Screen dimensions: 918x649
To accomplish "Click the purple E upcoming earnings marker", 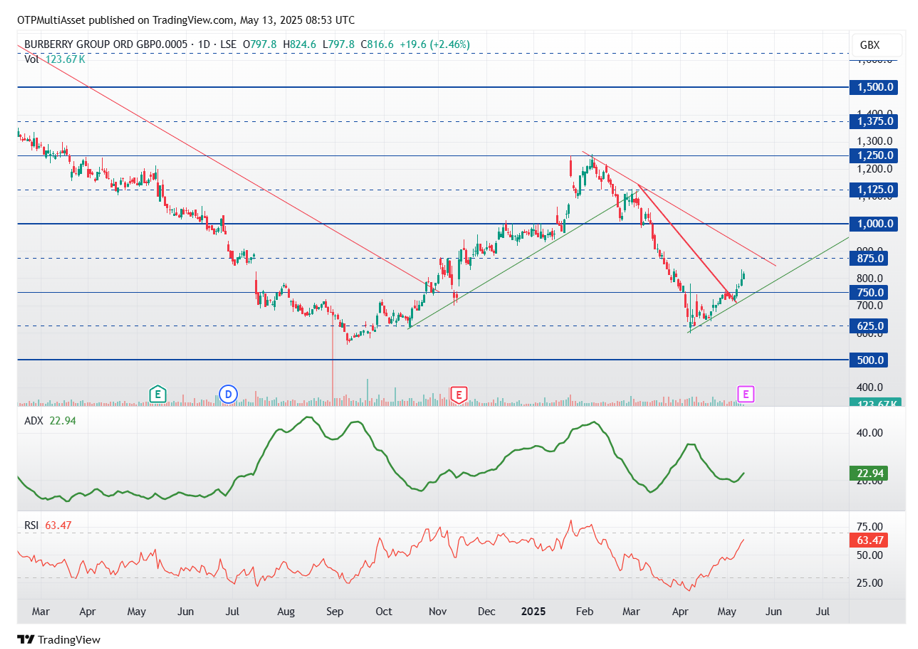I will coord(745,394).
